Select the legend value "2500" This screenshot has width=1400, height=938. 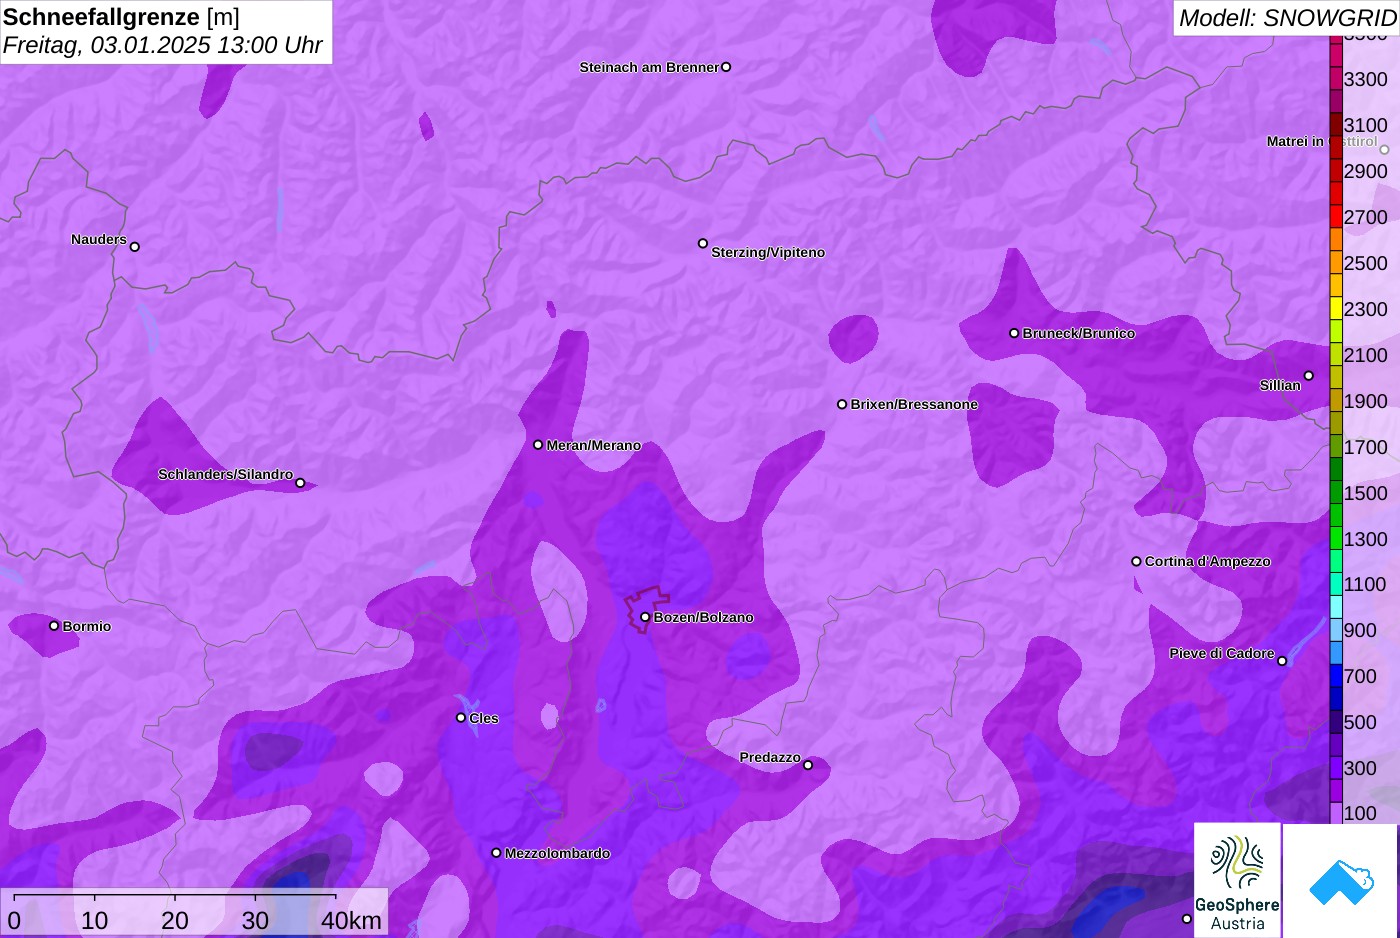tap(1365, 263)
